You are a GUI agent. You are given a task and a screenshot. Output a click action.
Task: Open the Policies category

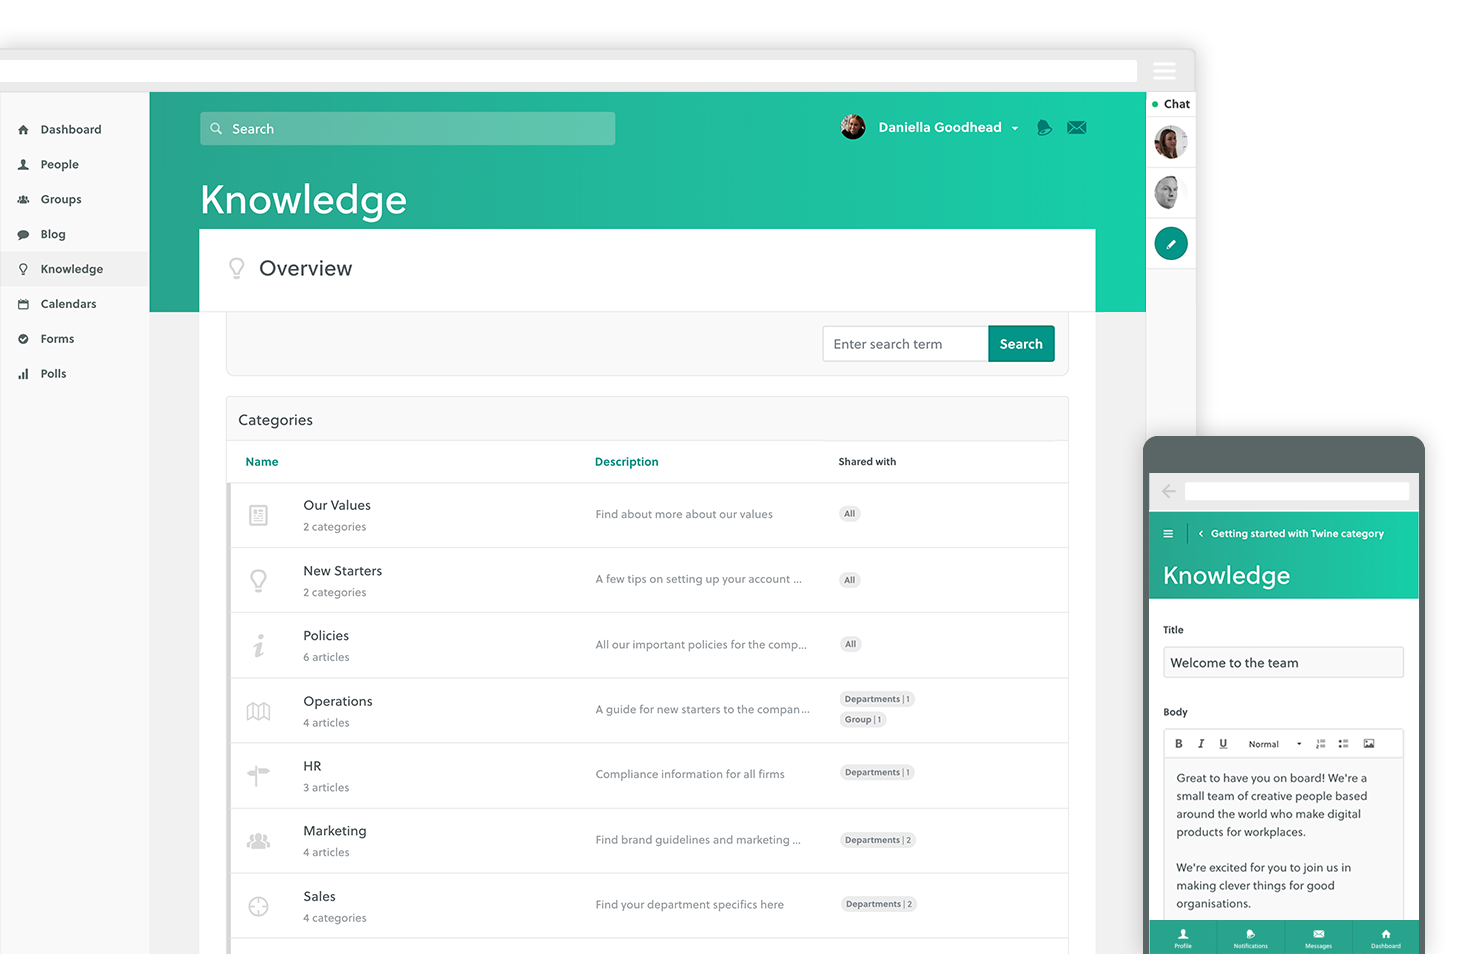click(326, 636)
